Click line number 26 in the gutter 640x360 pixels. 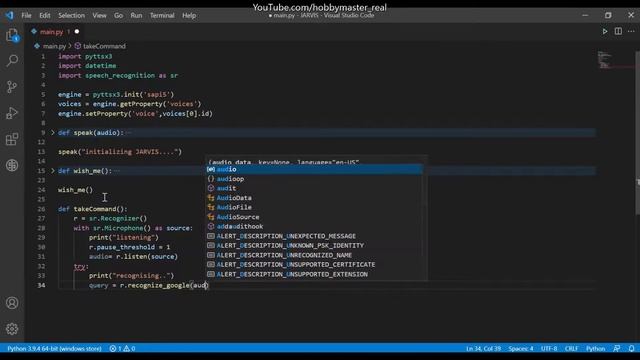41,209
